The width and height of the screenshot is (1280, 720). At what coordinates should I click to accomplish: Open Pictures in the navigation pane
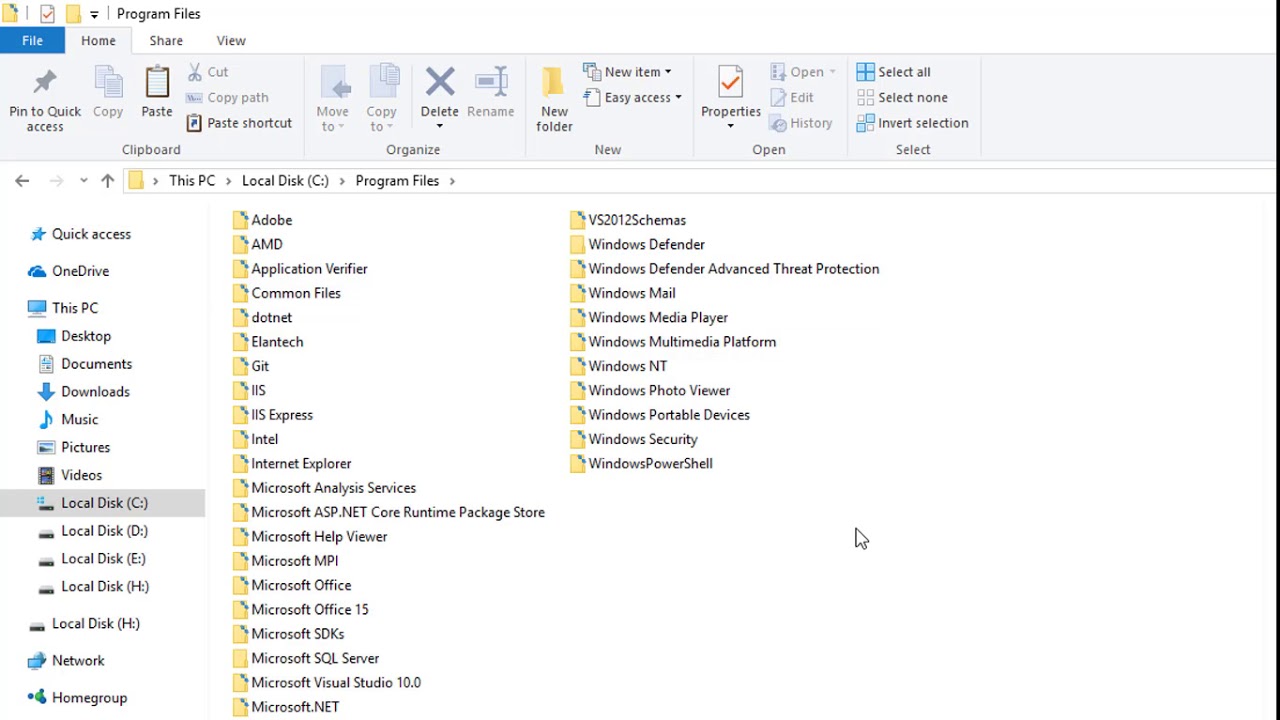pos(74,447)
